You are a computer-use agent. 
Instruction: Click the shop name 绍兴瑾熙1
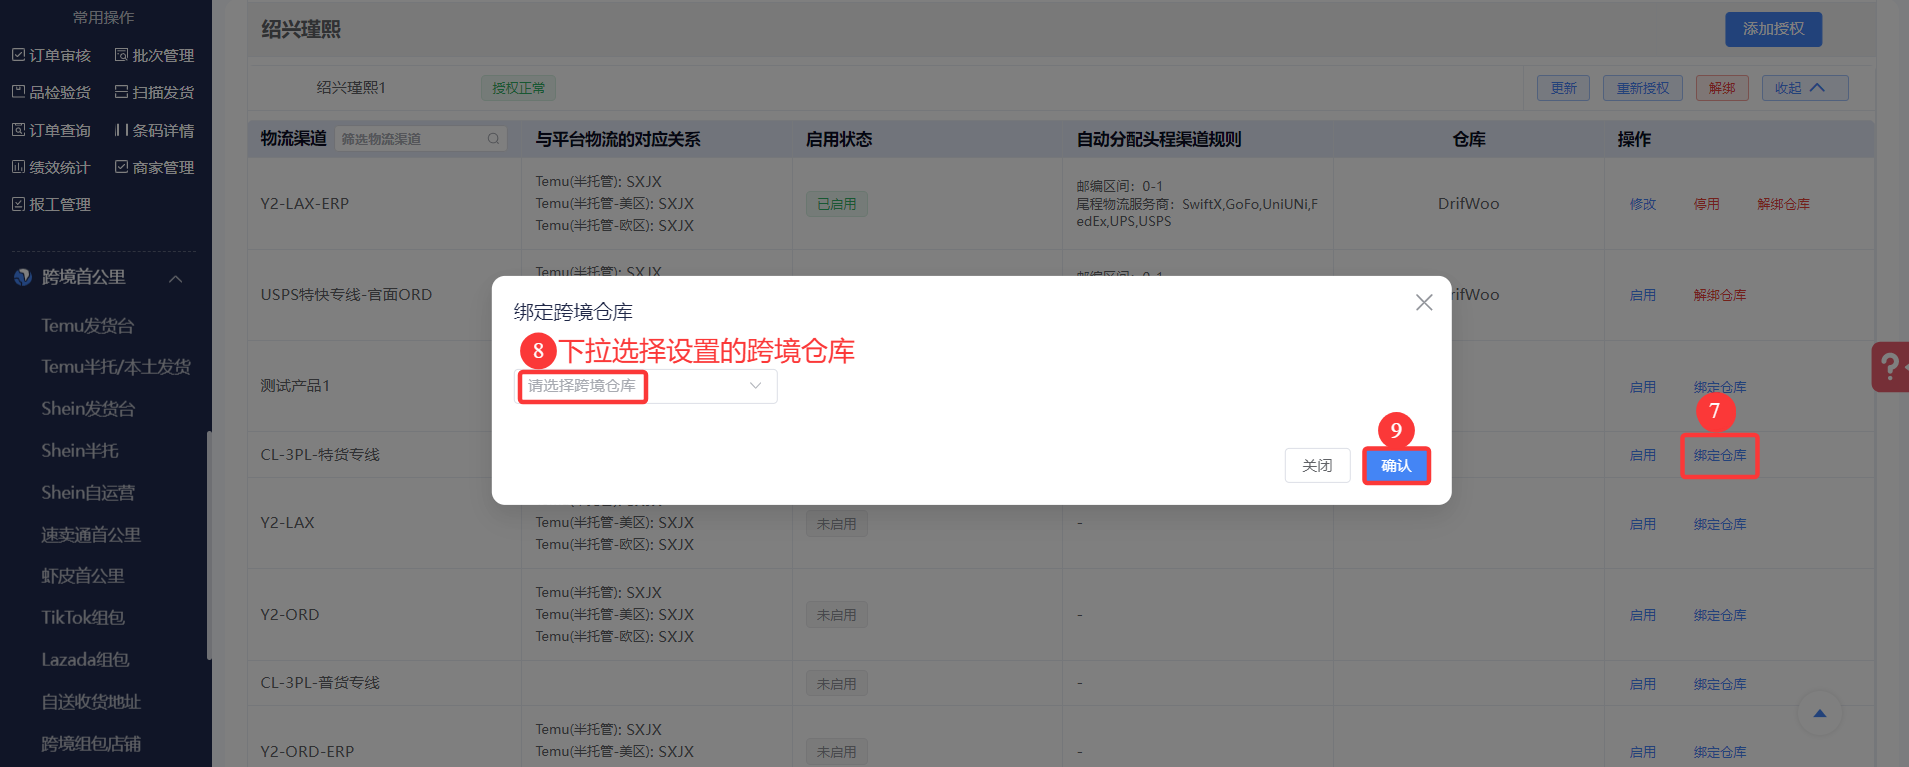(x=351, y=88)
